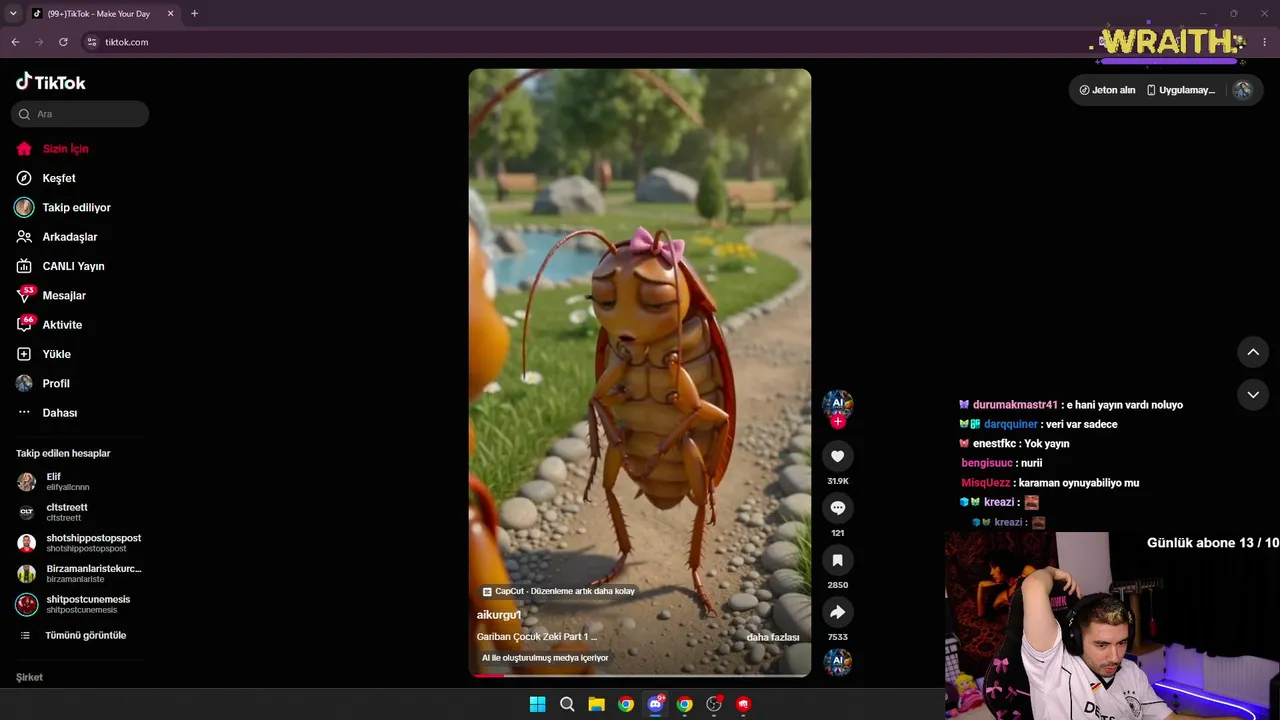Open the Chrome icon right of Discord
This screenshot has height=720, width=1280.
coord(684,704)
